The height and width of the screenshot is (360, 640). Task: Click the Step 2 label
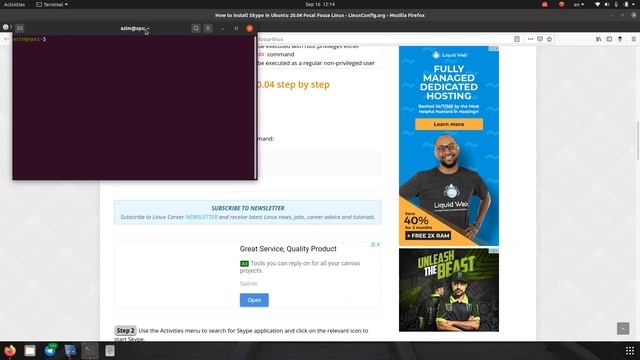pyautogui.click(x=125, y=331)
